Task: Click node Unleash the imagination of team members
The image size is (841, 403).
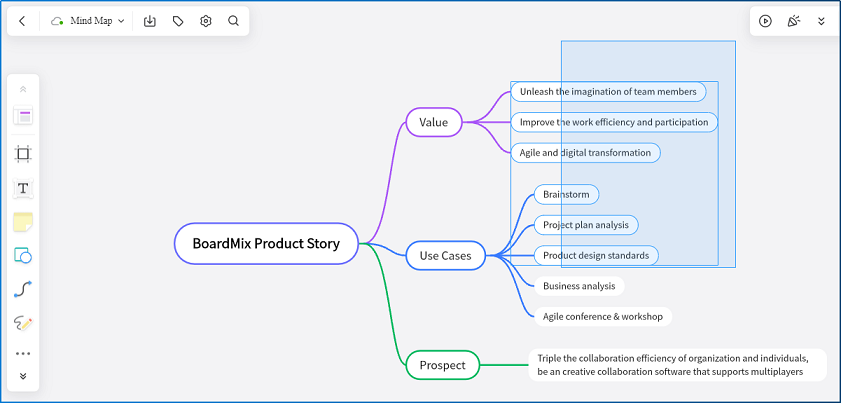Action: (608, 92)
